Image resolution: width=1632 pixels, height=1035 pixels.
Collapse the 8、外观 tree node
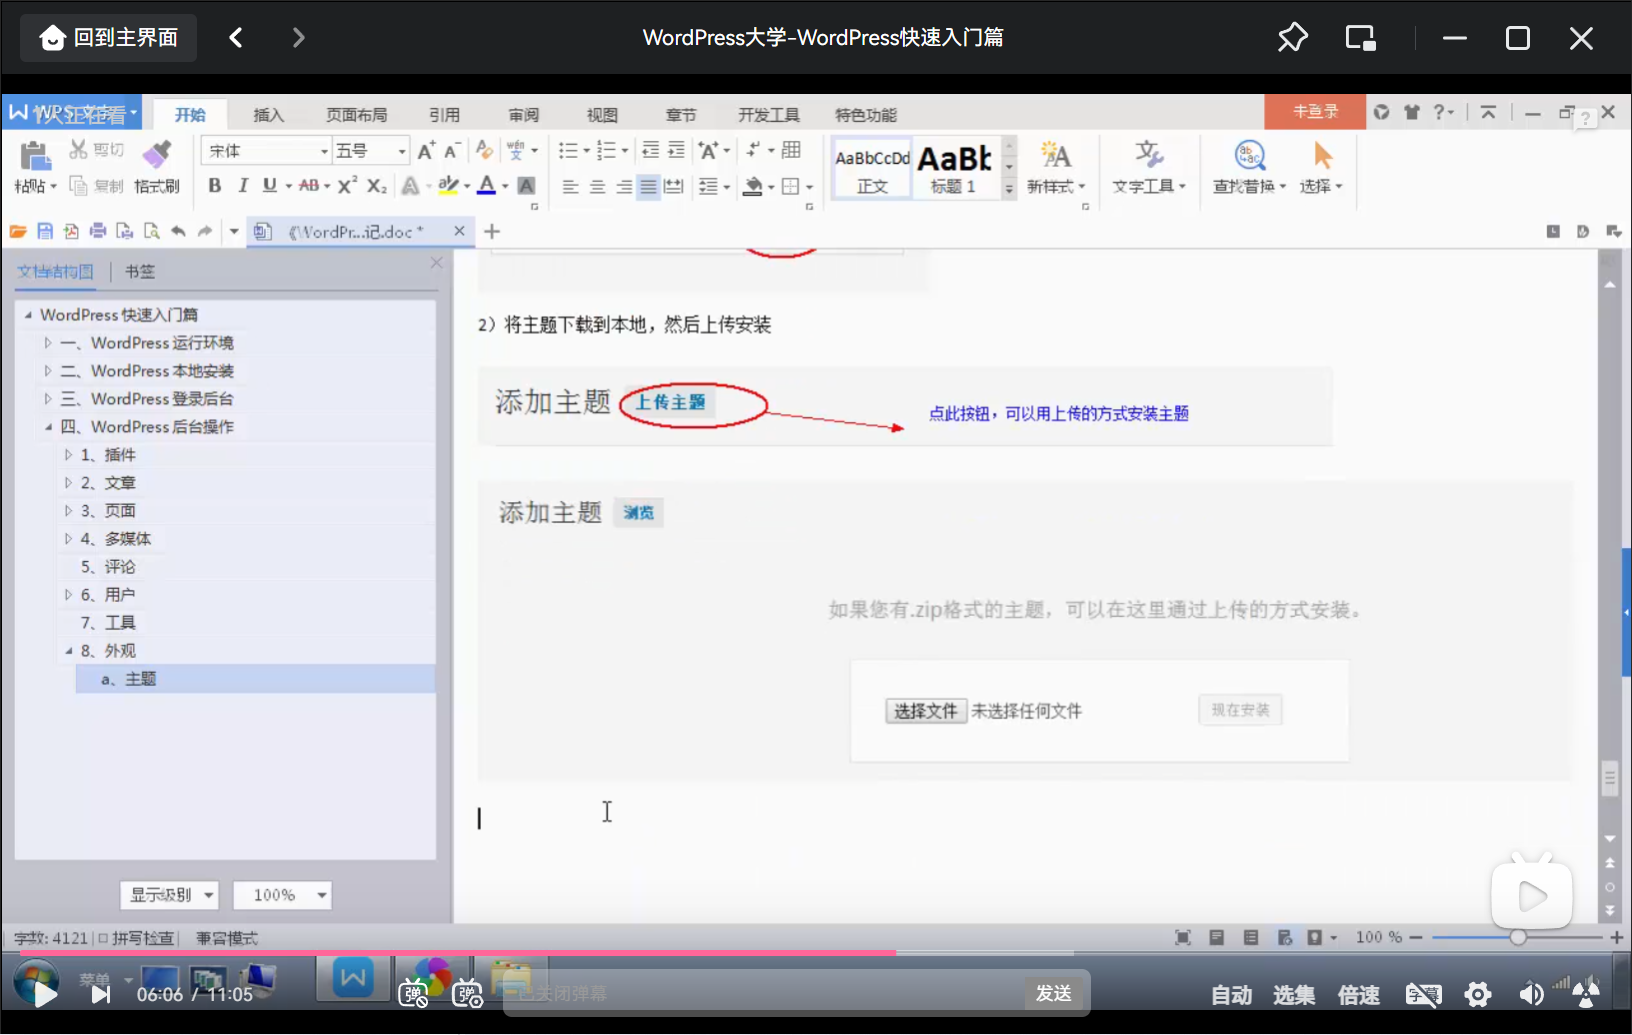pyautogui.click(x=68, y=651)
